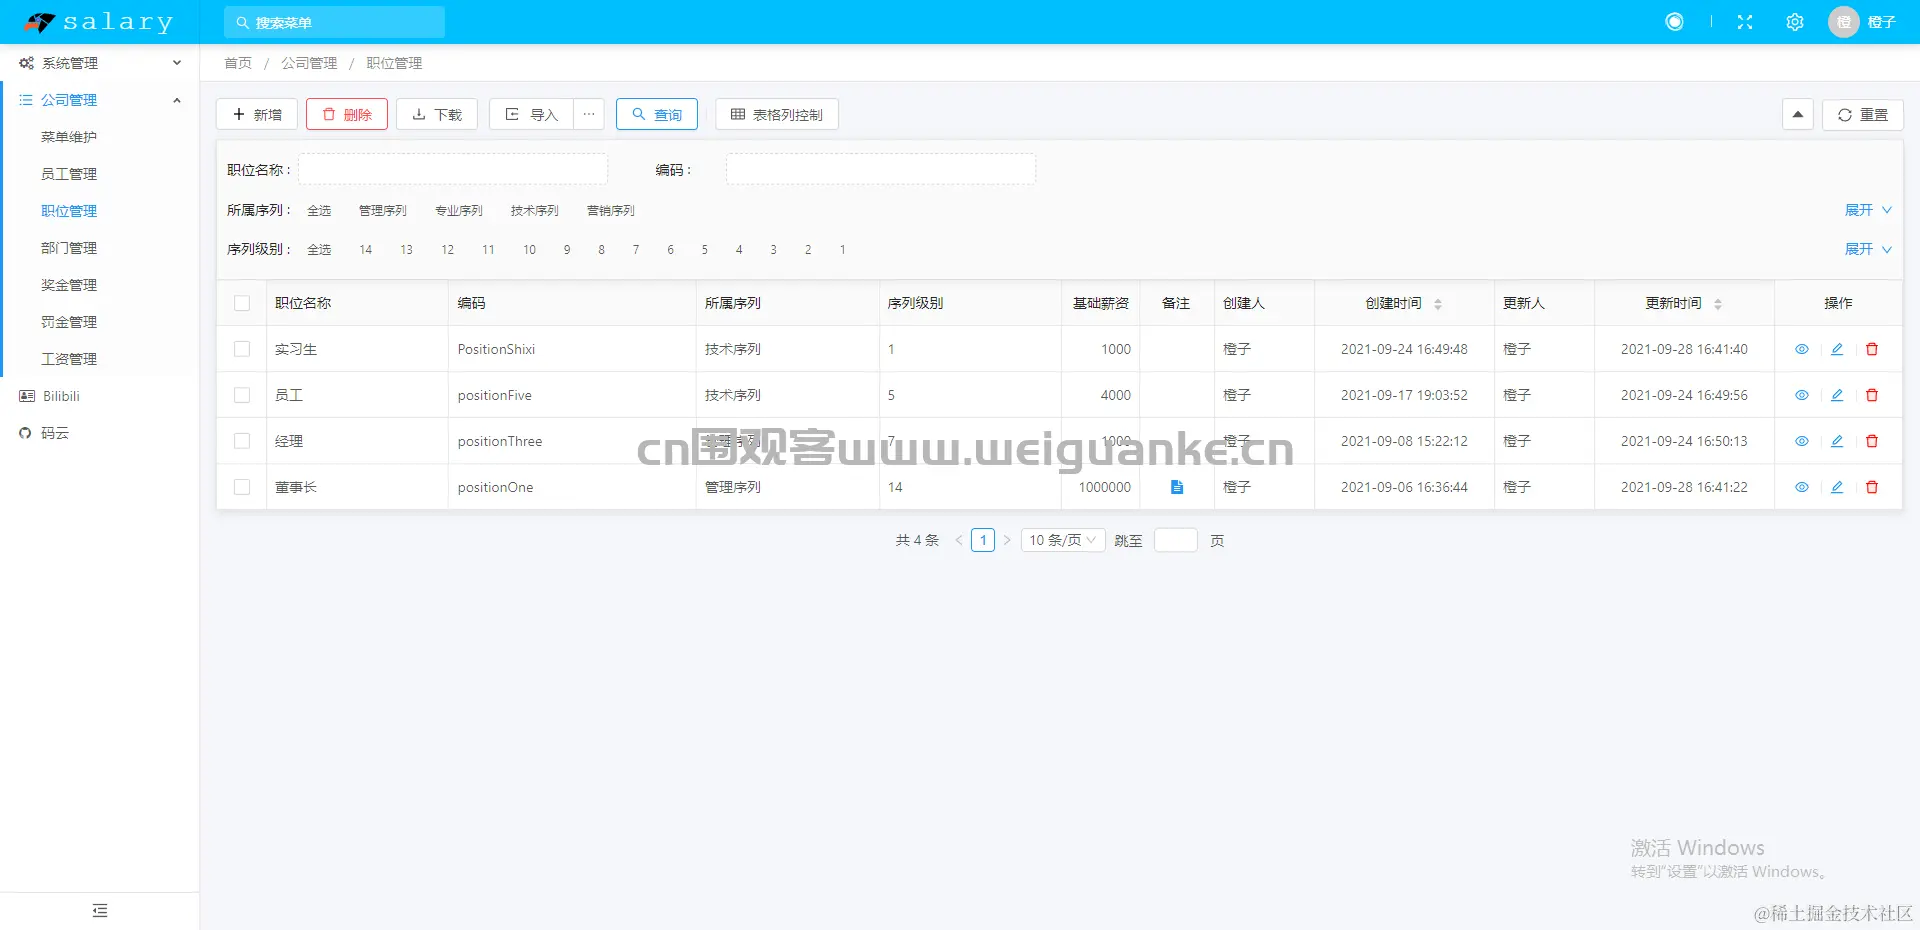The image size is (1920, 930).
Task: Edit the 实习生 row
Action: point(1837,349)
